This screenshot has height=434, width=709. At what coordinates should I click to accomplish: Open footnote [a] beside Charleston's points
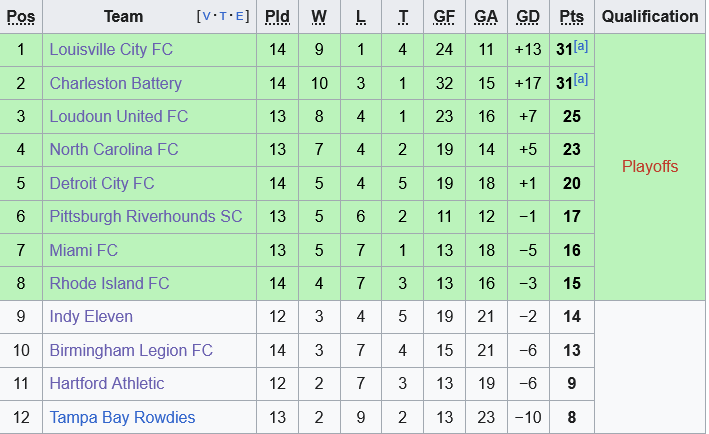580,79
